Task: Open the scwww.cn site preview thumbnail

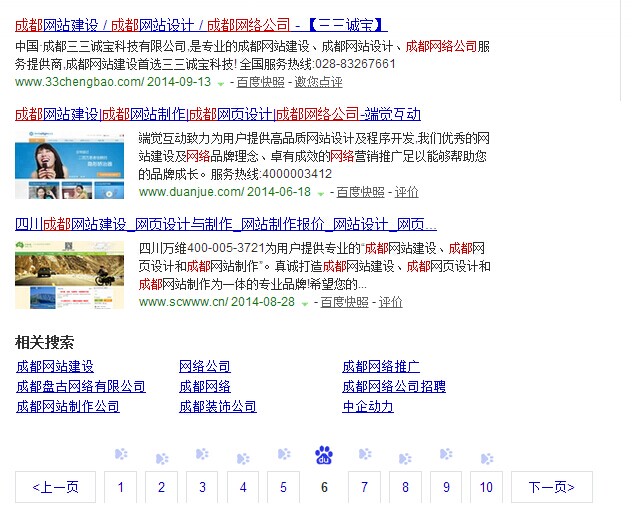Action: 69,275
